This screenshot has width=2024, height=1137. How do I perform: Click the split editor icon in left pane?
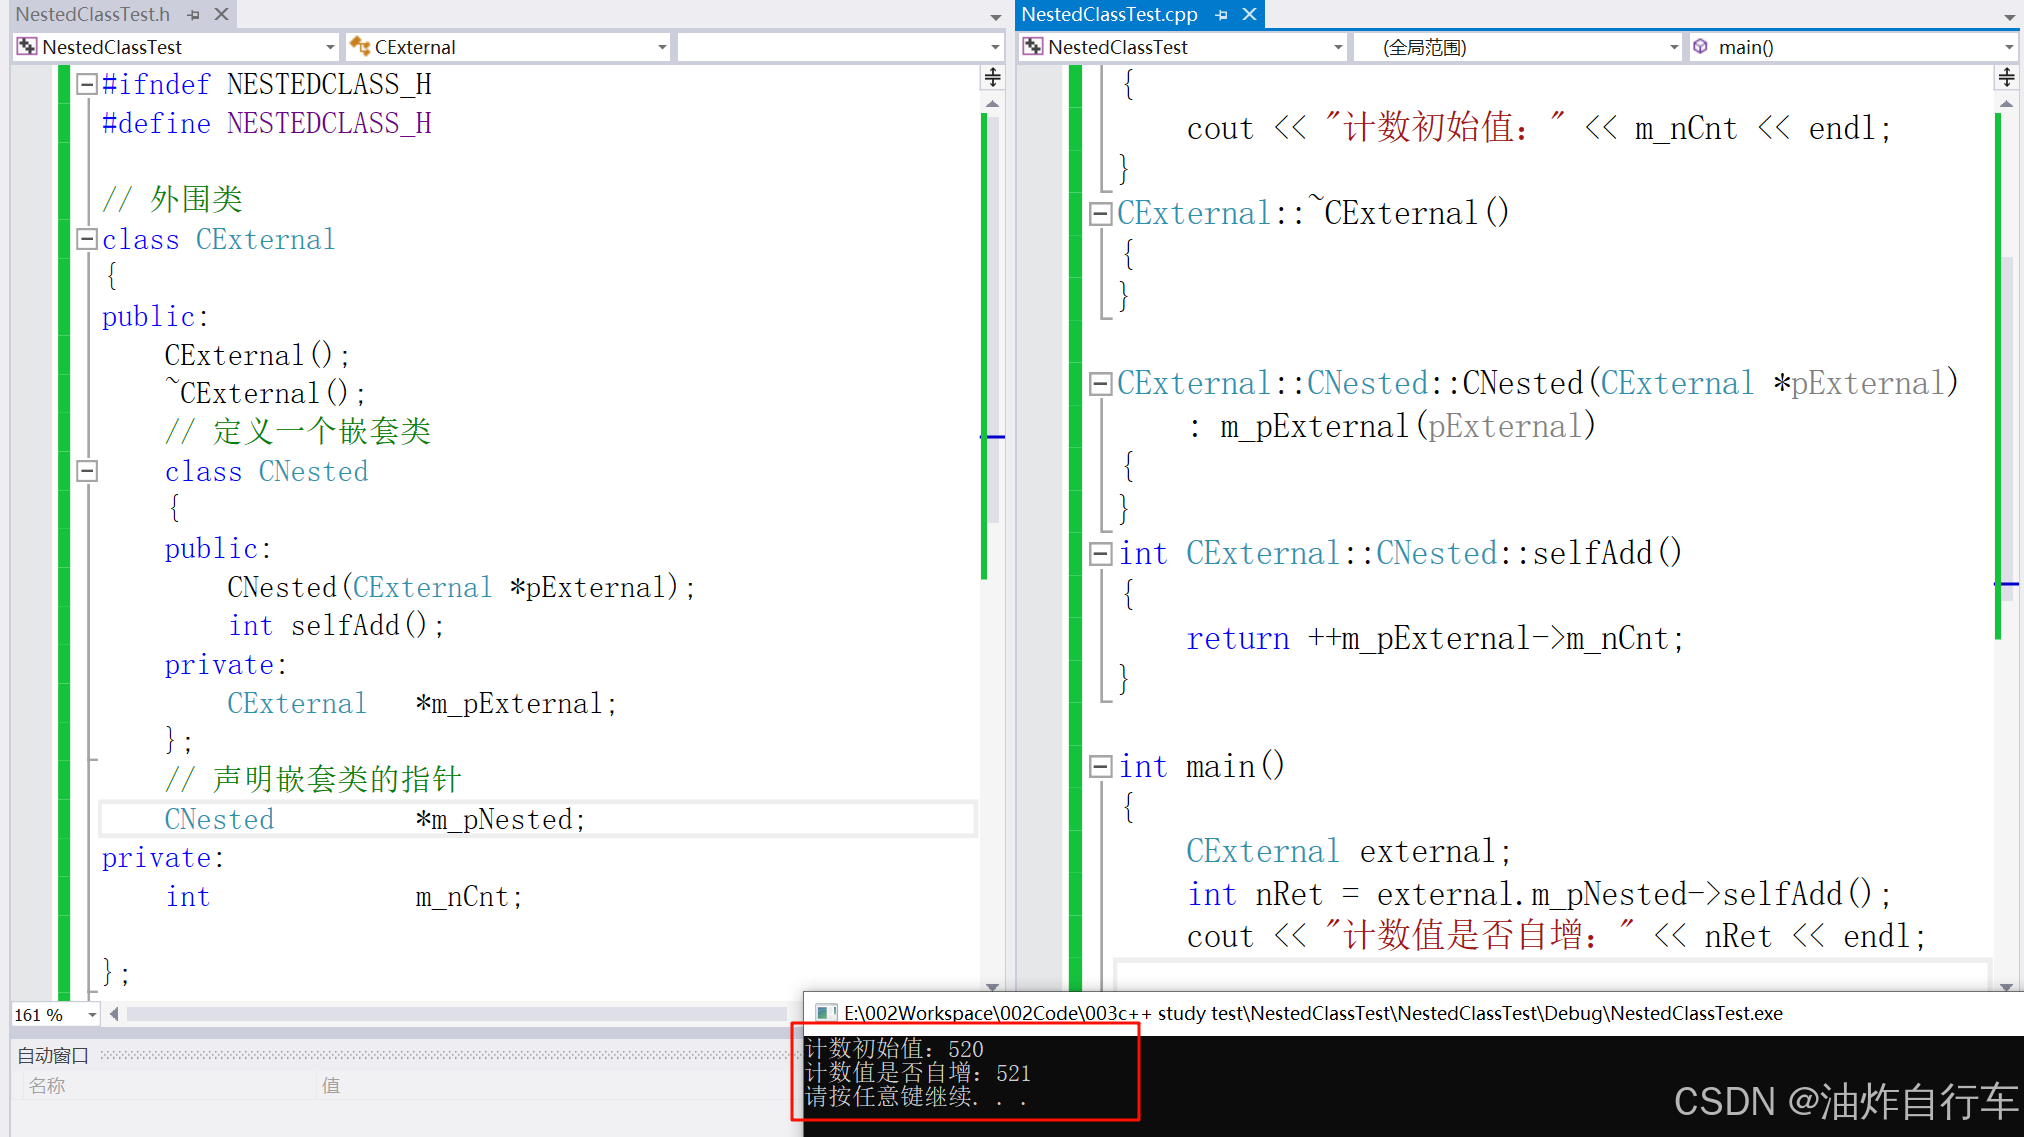coord(992,77)
